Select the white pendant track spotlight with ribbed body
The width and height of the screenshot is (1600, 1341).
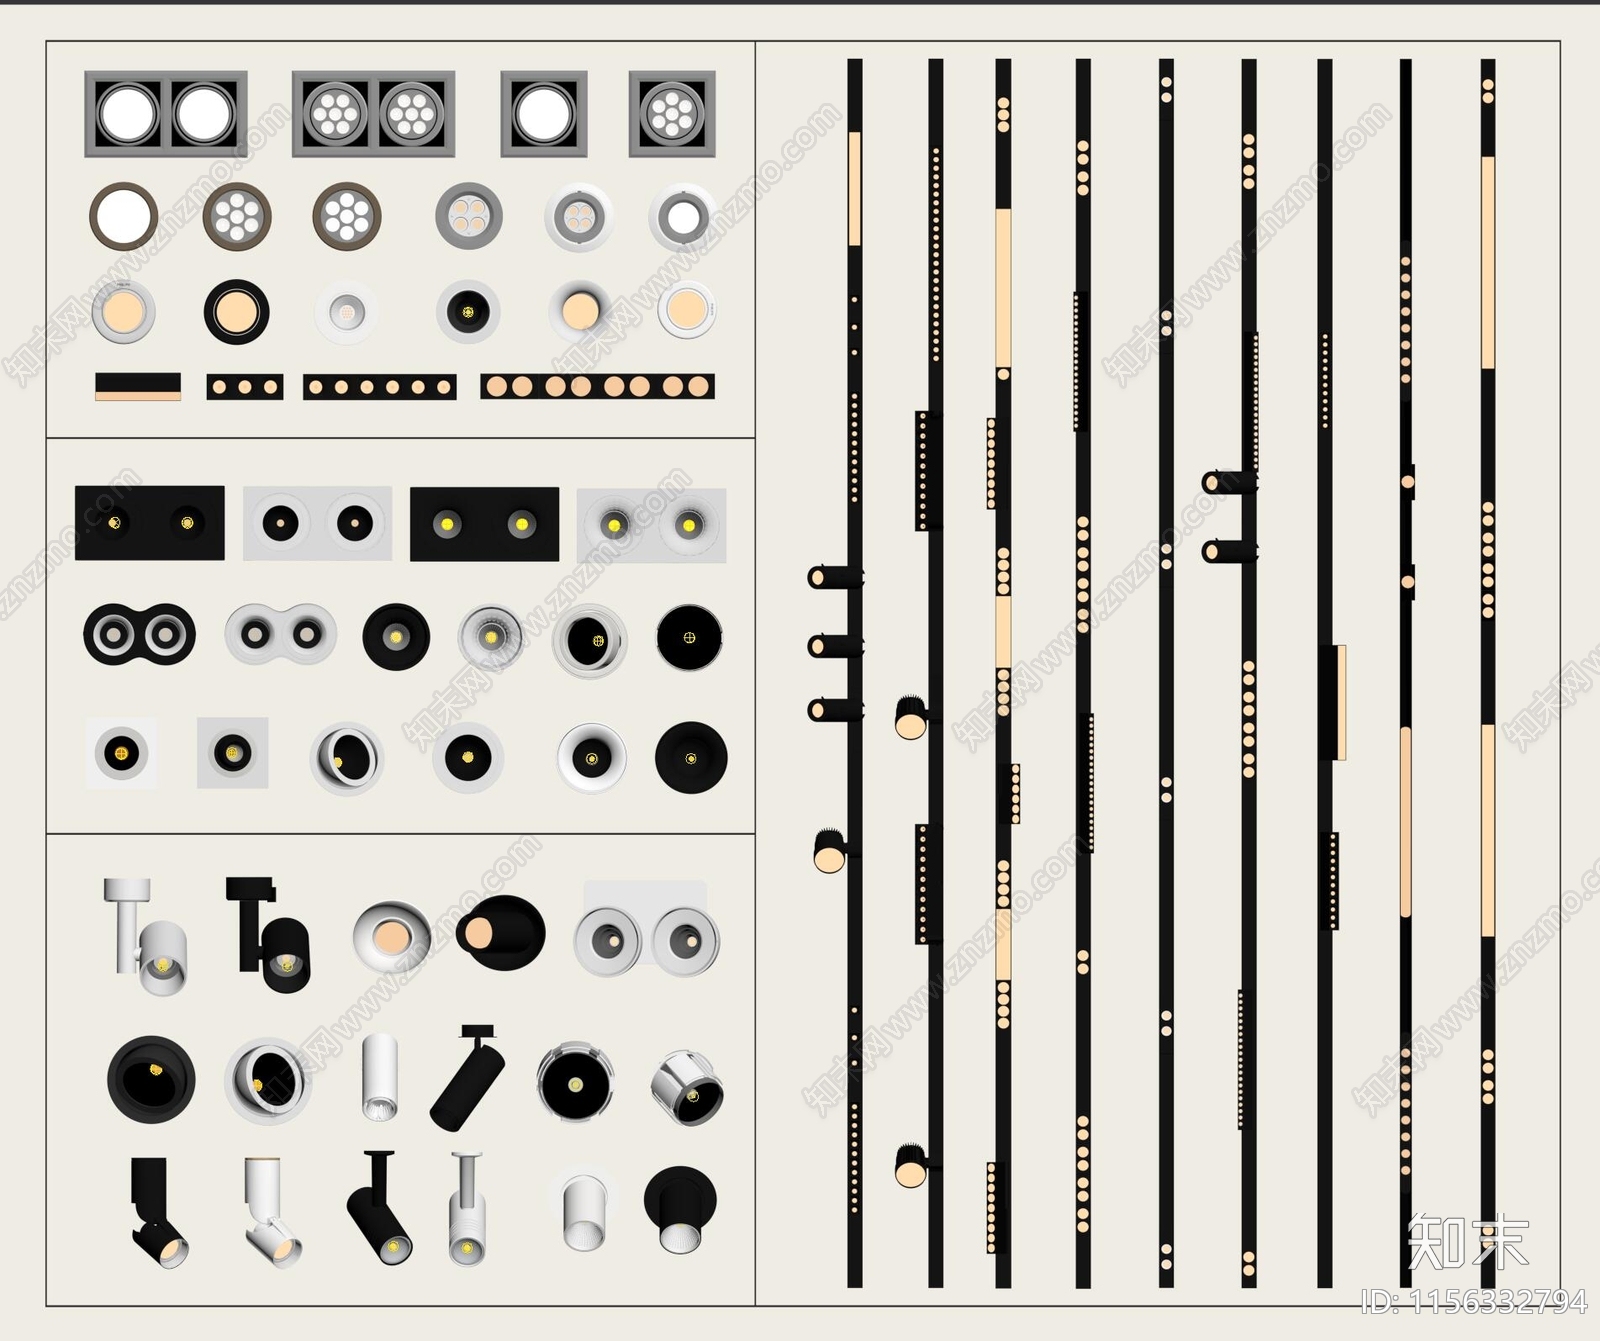point(467,1209)
